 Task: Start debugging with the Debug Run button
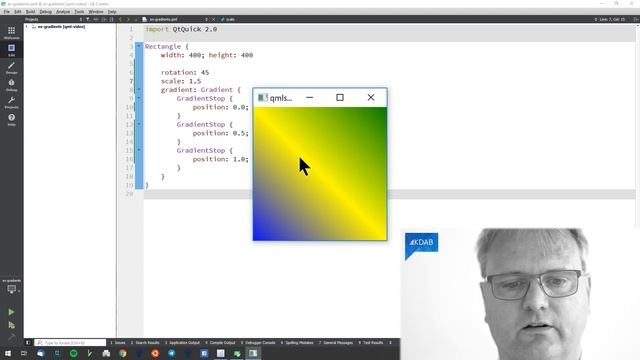pos(11,325)
